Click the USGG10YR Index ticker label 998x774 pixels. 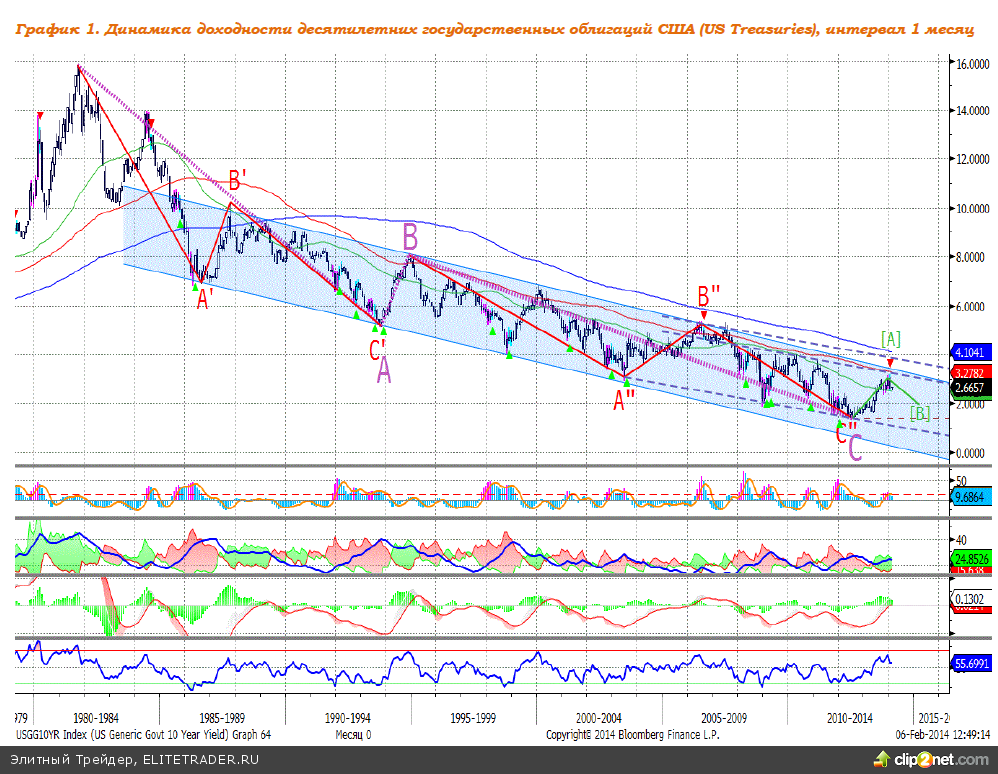(143, 735)
